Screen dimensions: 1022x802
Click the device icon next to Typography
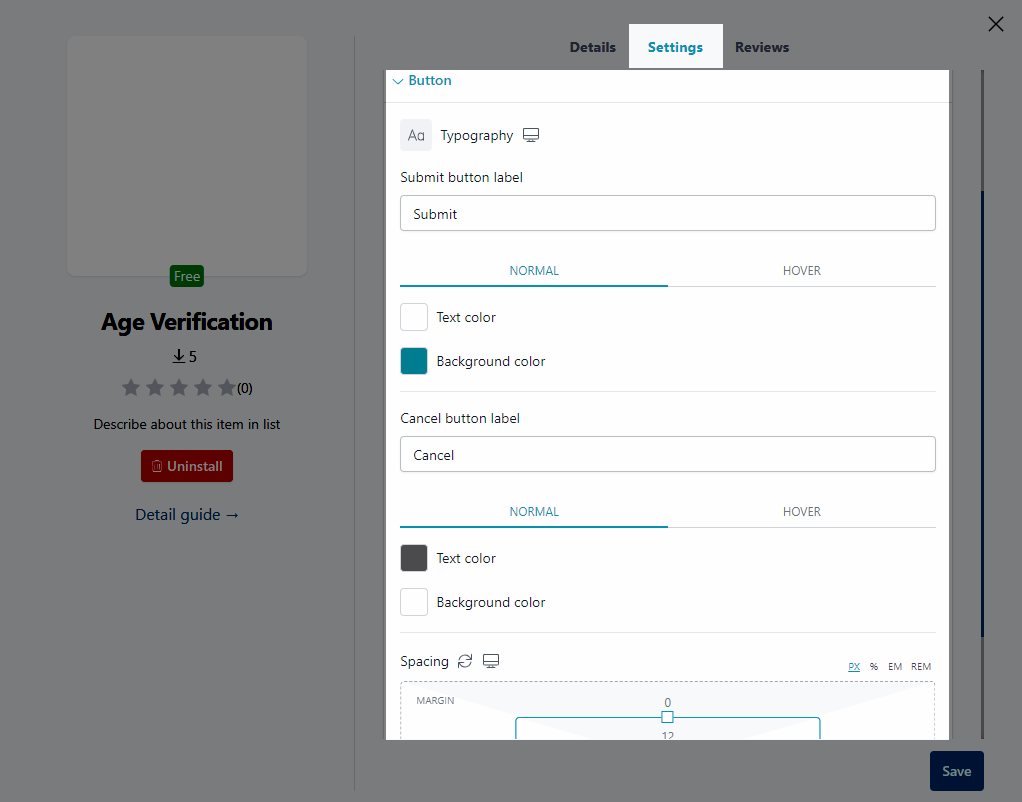coord(531,135)
